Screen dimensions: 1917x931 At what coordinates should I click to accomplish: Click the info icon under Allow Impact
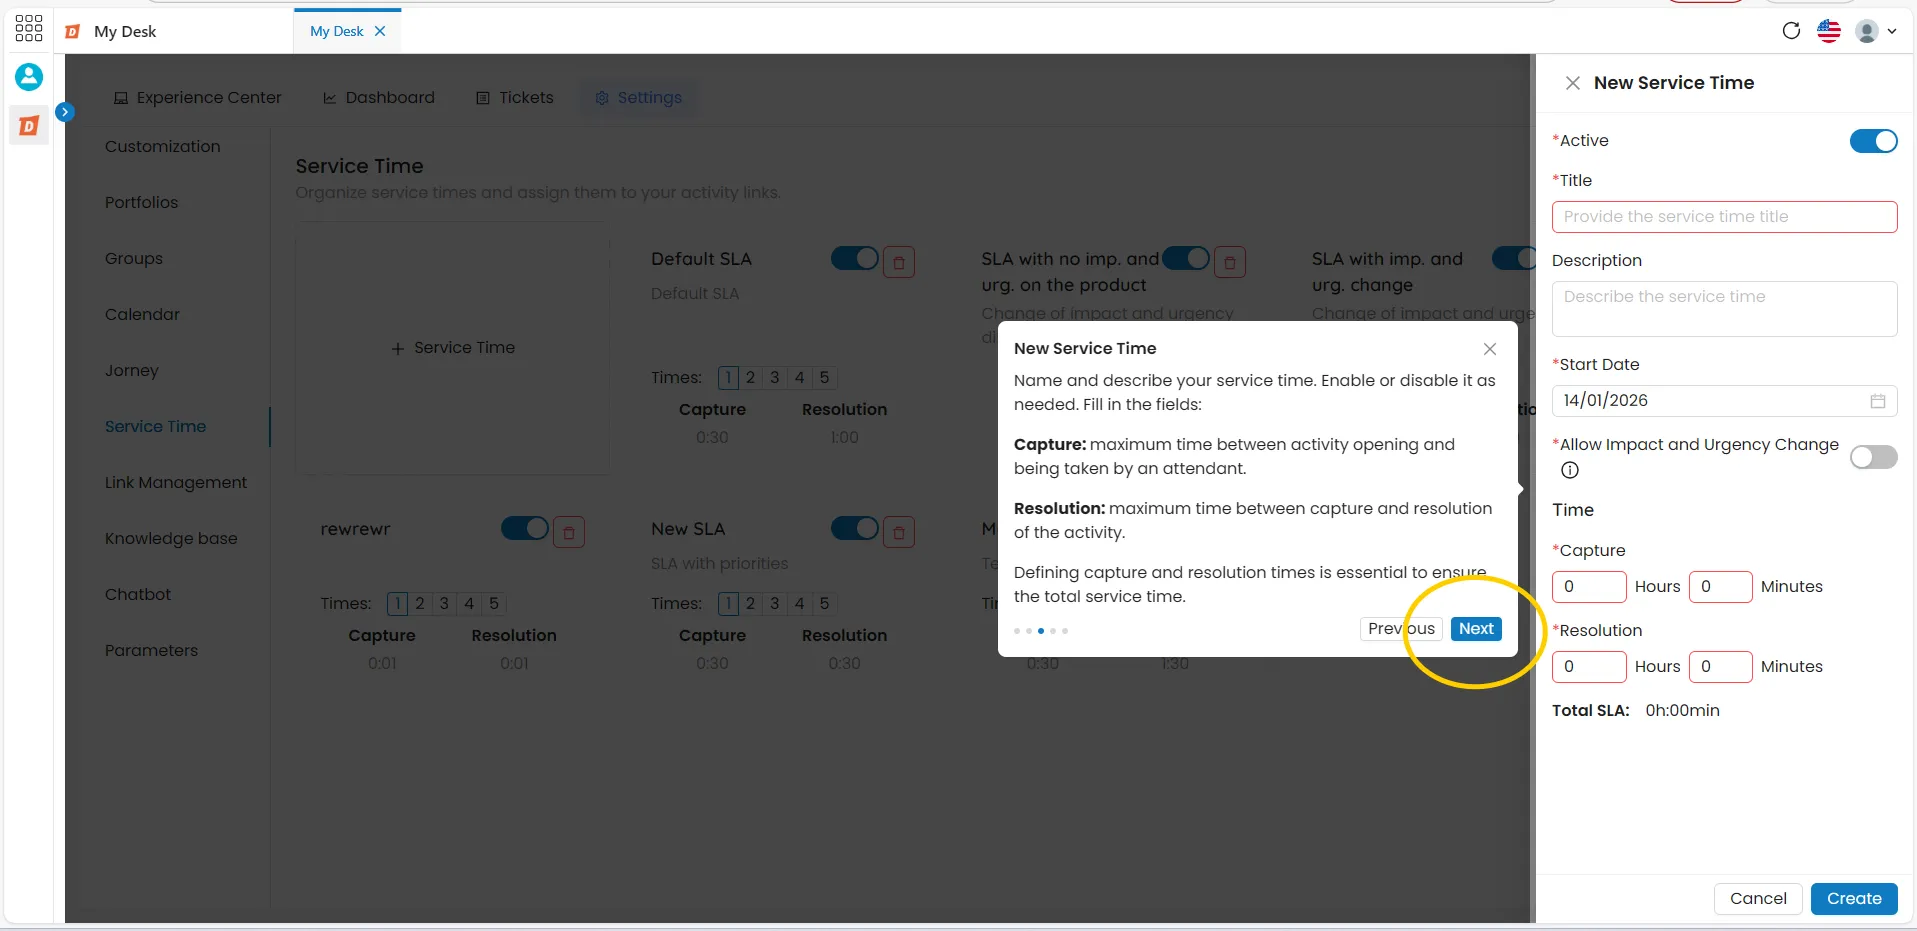coord(1570,470)
